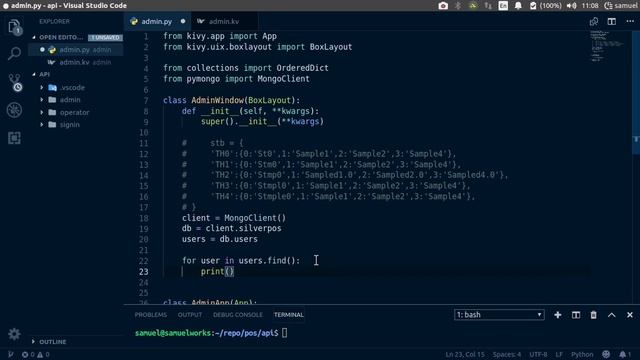
Task: Split the terminal panel
Action: point(576,315)
